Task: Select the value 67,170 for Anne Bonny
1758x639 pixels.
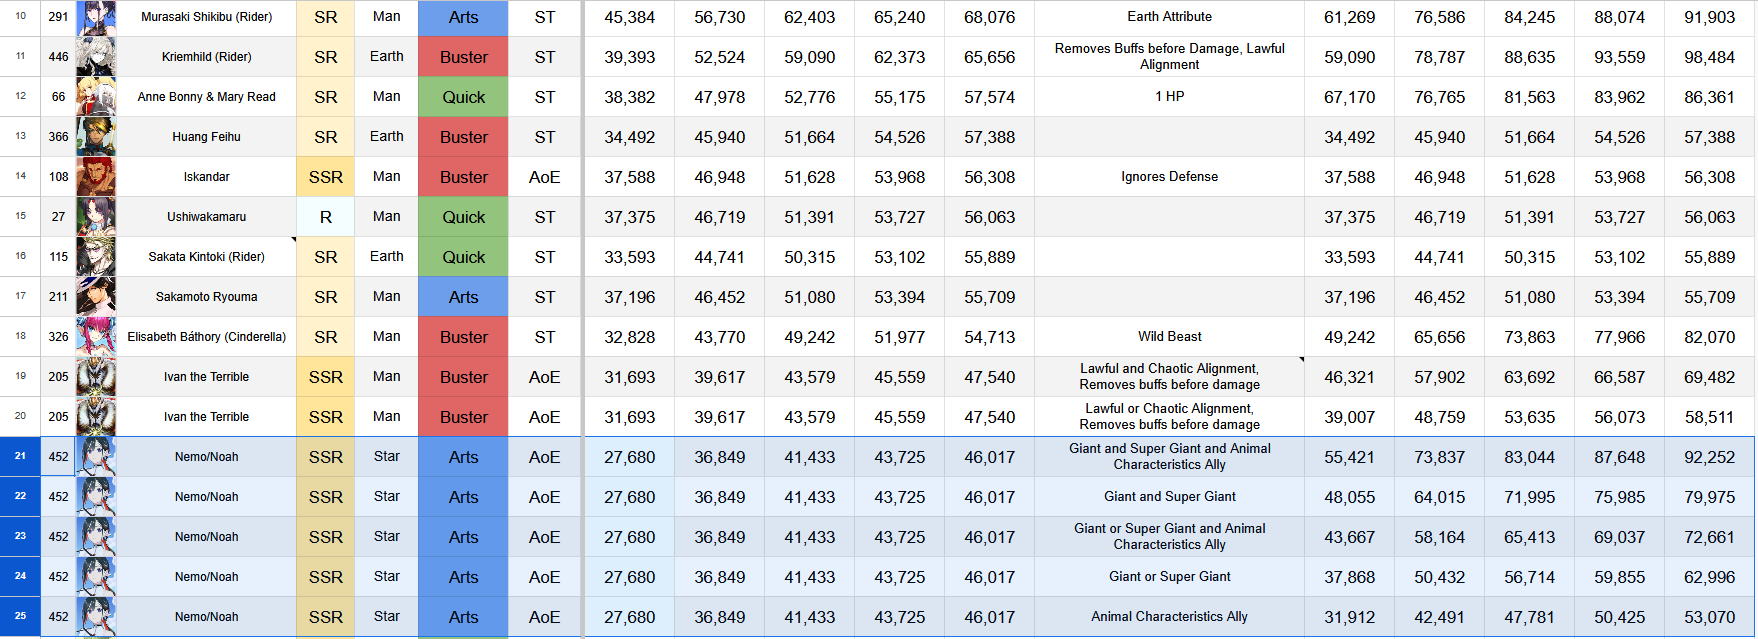Action: click(x=1350, y=97)
